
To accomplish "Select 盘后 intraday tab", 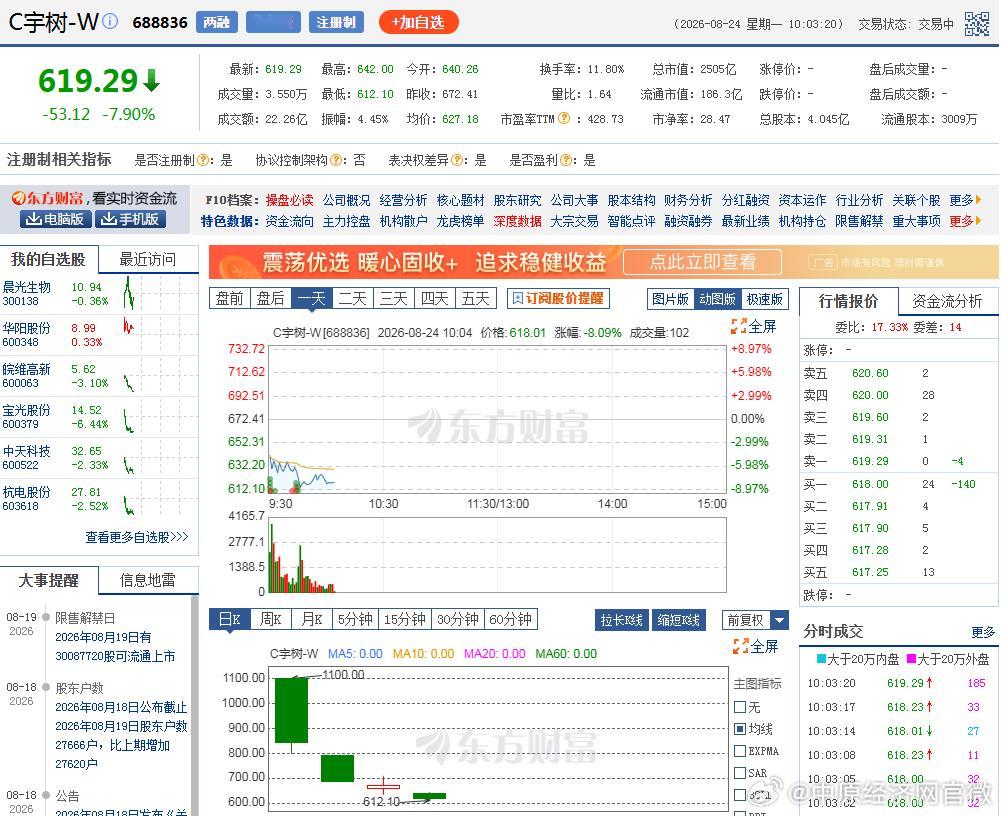I will click(271, 298).
